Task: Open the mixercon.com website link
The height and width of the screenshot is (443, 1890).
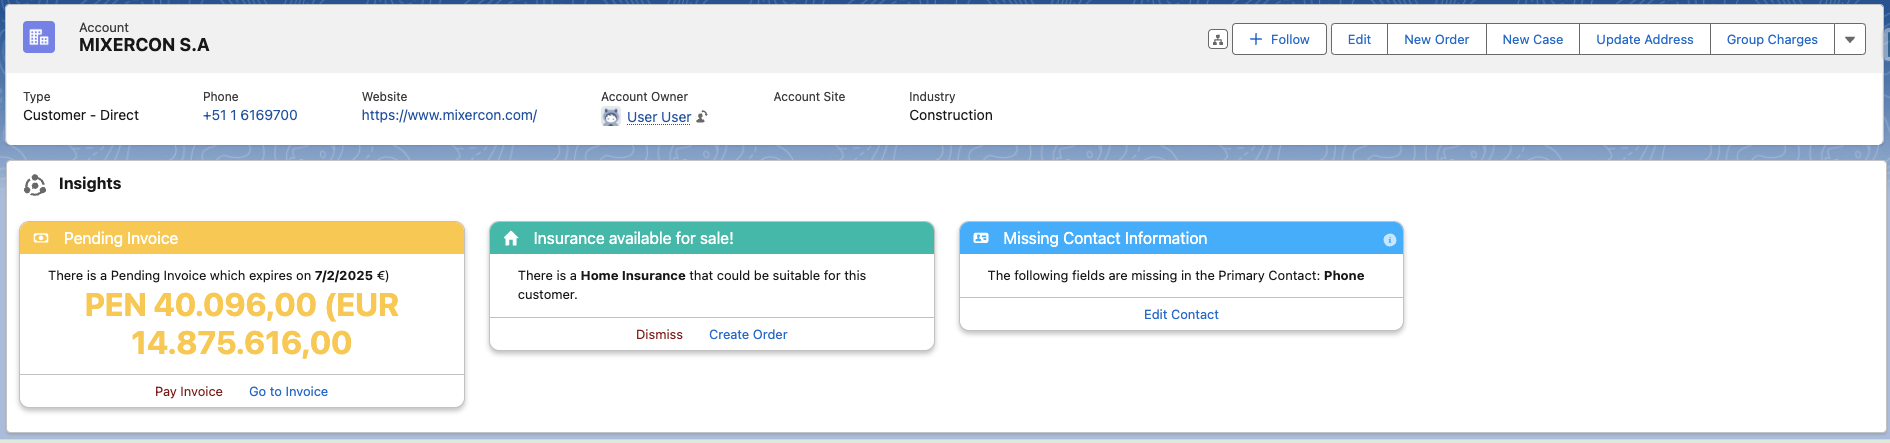Action: coord(449,115)
